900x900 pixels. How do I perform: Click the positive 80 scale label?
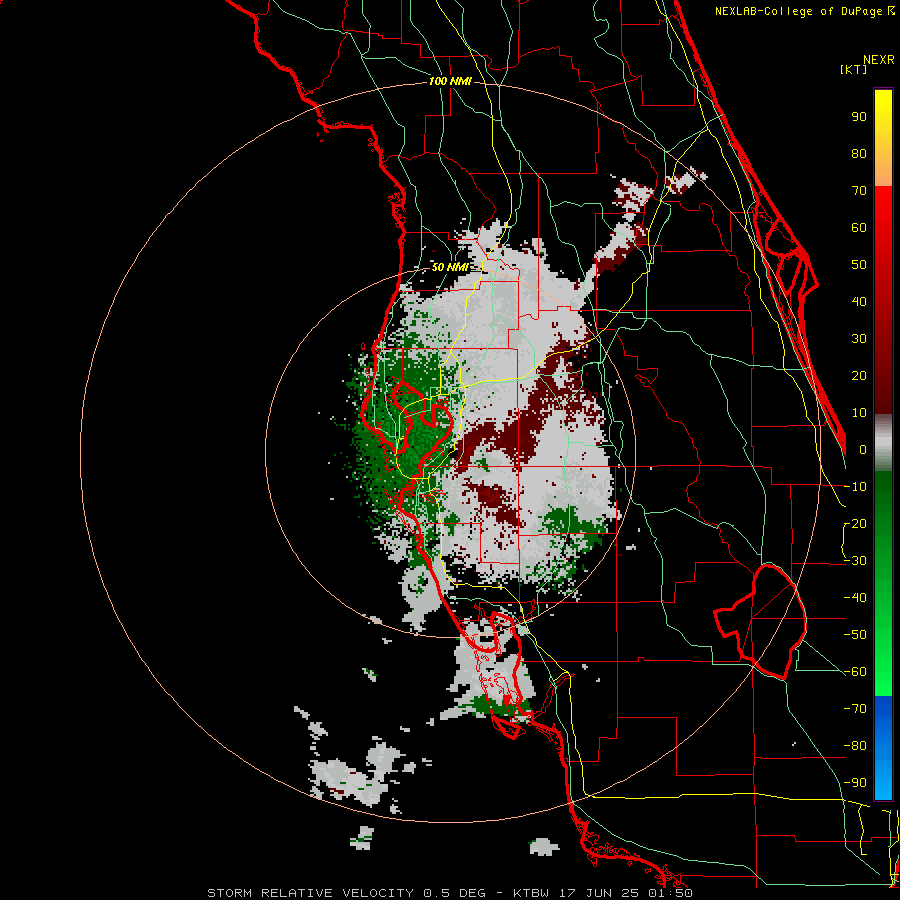coord(859,154)
